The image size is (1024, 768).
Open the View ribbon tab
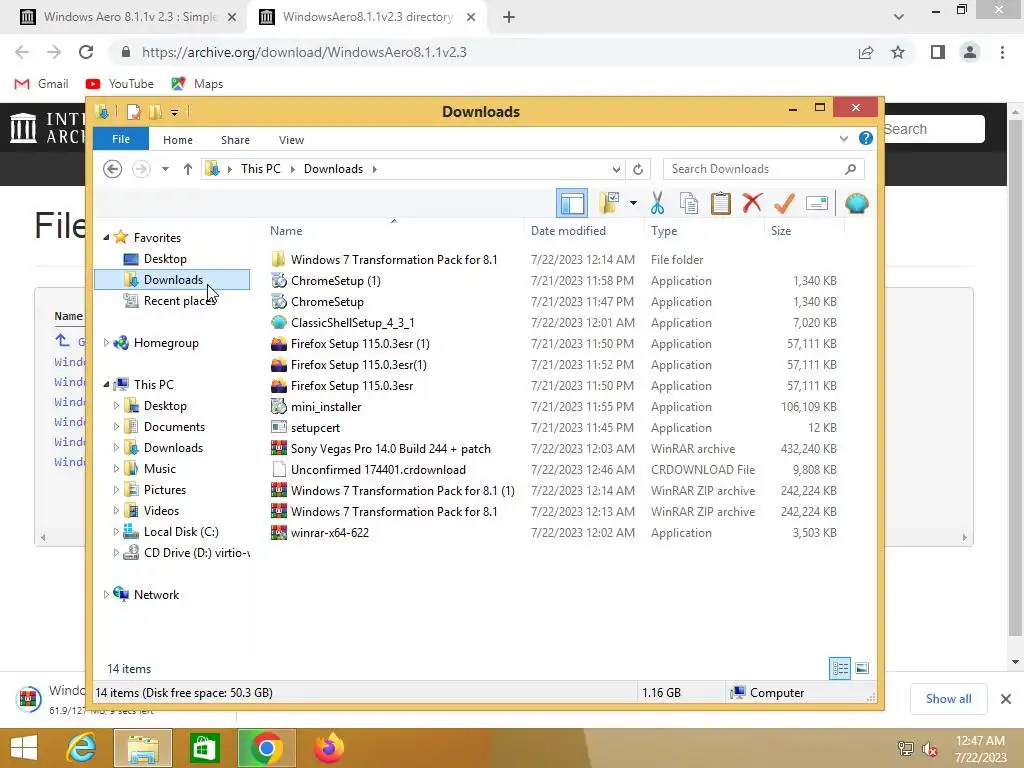(291, 140)
